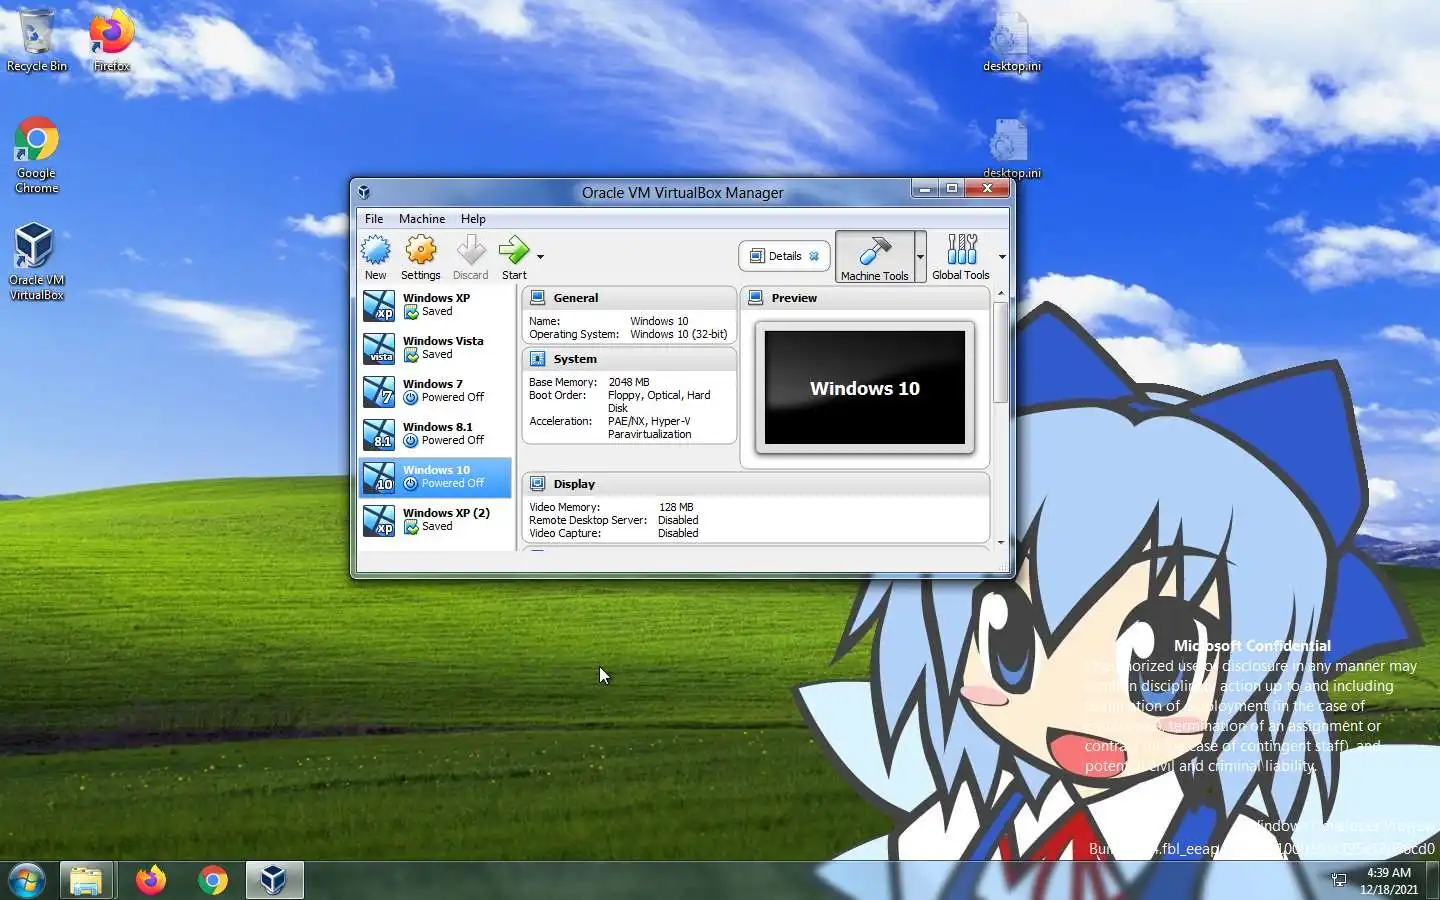Select the Windows 8.1 virtual machine
Image resolution: width=1440 pixels, height=900 pixels.
tap(435, 434)
